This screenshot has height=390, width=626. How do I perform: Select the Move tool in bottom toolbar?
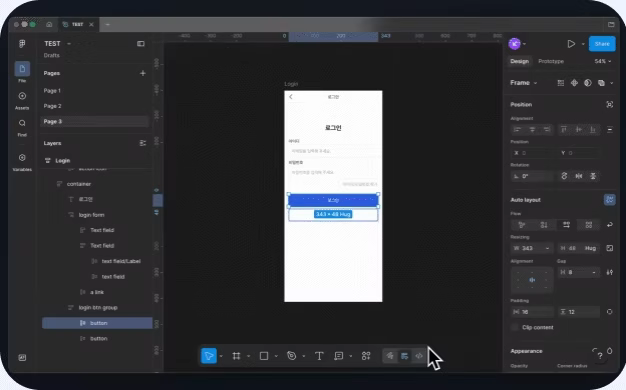pyautogui.click(x=209, y=356)
